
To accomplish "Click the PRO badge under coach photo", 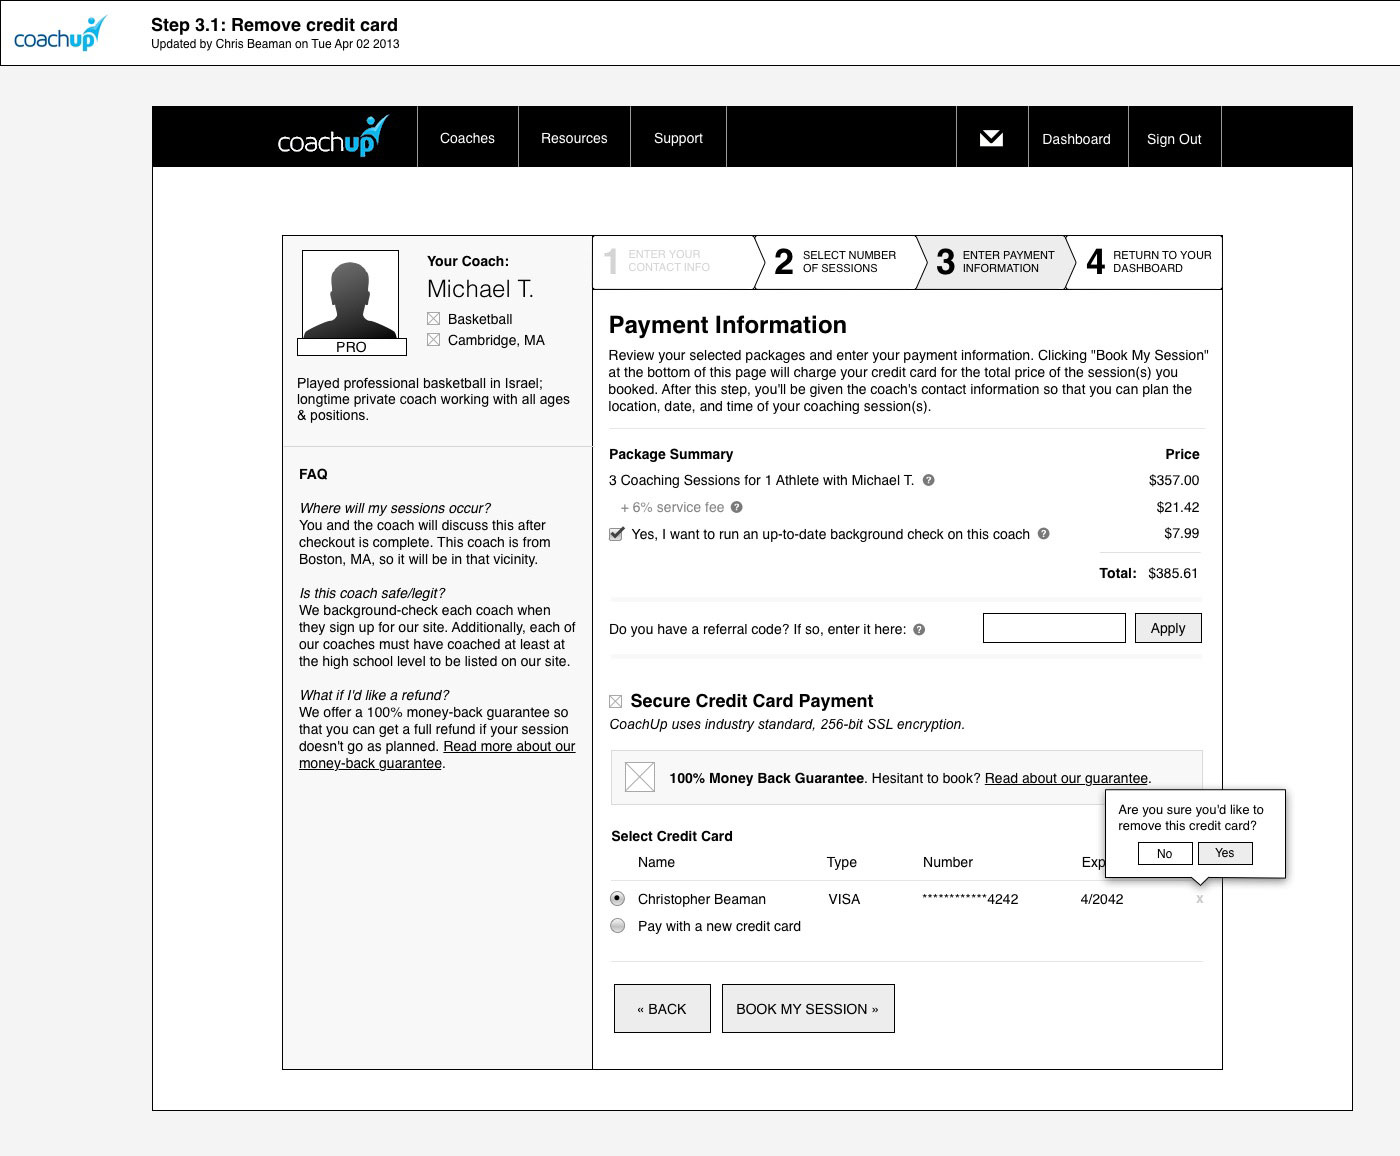I will coord(352,347).
